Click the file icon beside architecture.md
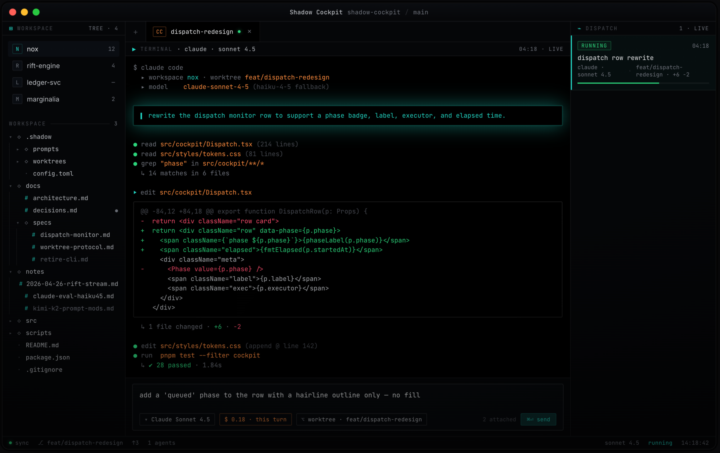Image resolution: width=720 pixels, height=453 pixels. click(26, 198)
